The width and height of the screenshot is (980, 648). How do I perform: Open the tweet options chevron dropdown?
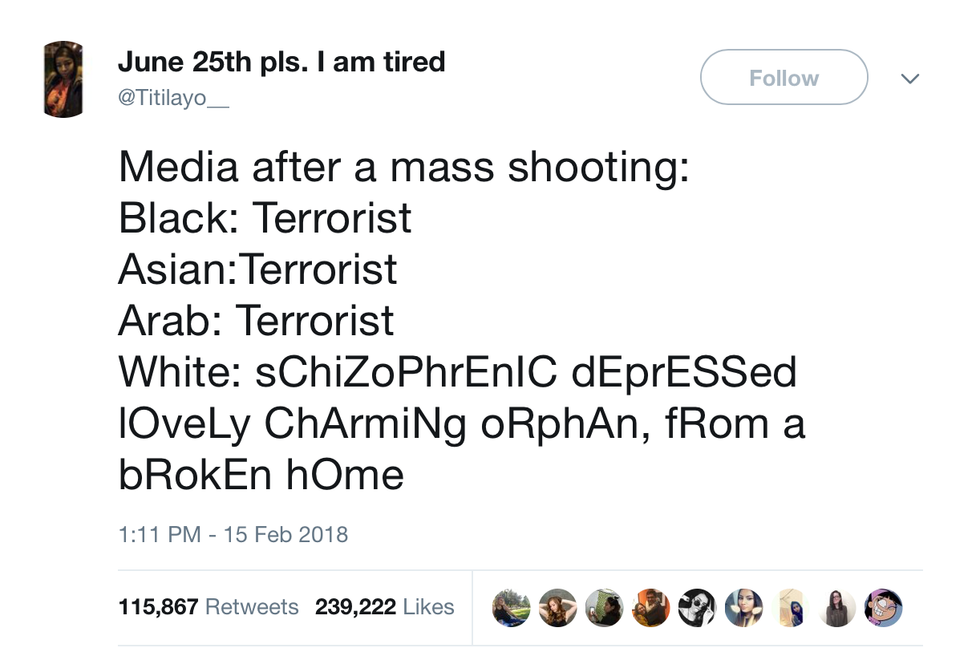[909, 78]
